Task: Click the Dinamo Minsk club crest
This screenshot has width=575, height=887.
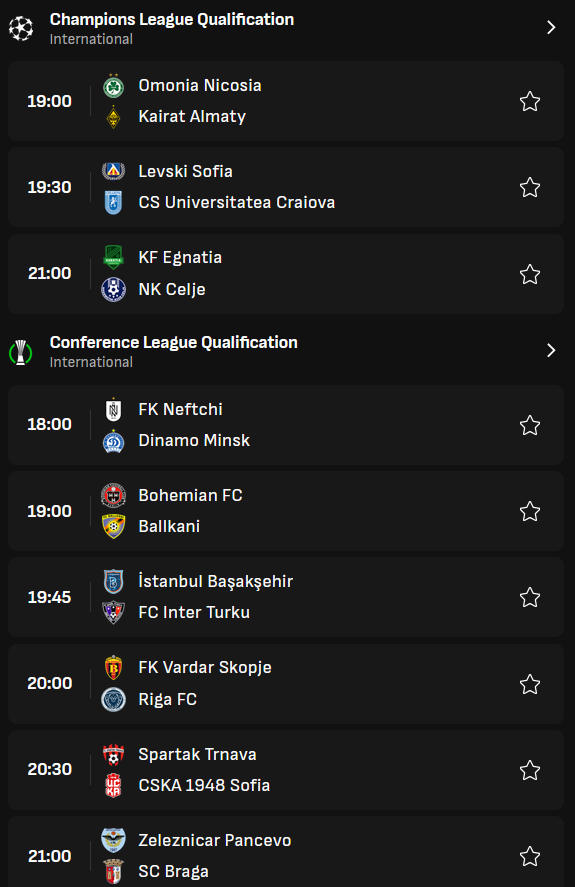Action: click(113, 441)
